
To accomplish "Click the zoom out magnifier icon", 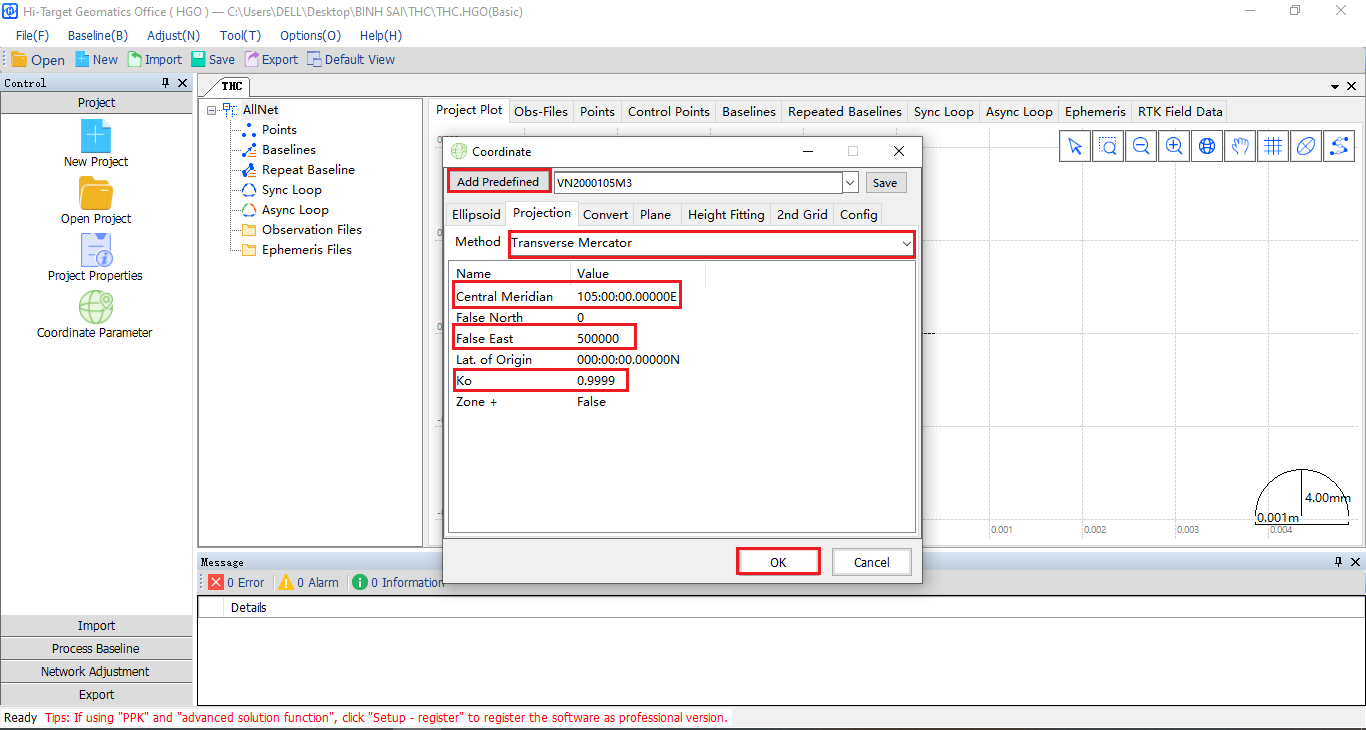I will tap(1141, 147).
